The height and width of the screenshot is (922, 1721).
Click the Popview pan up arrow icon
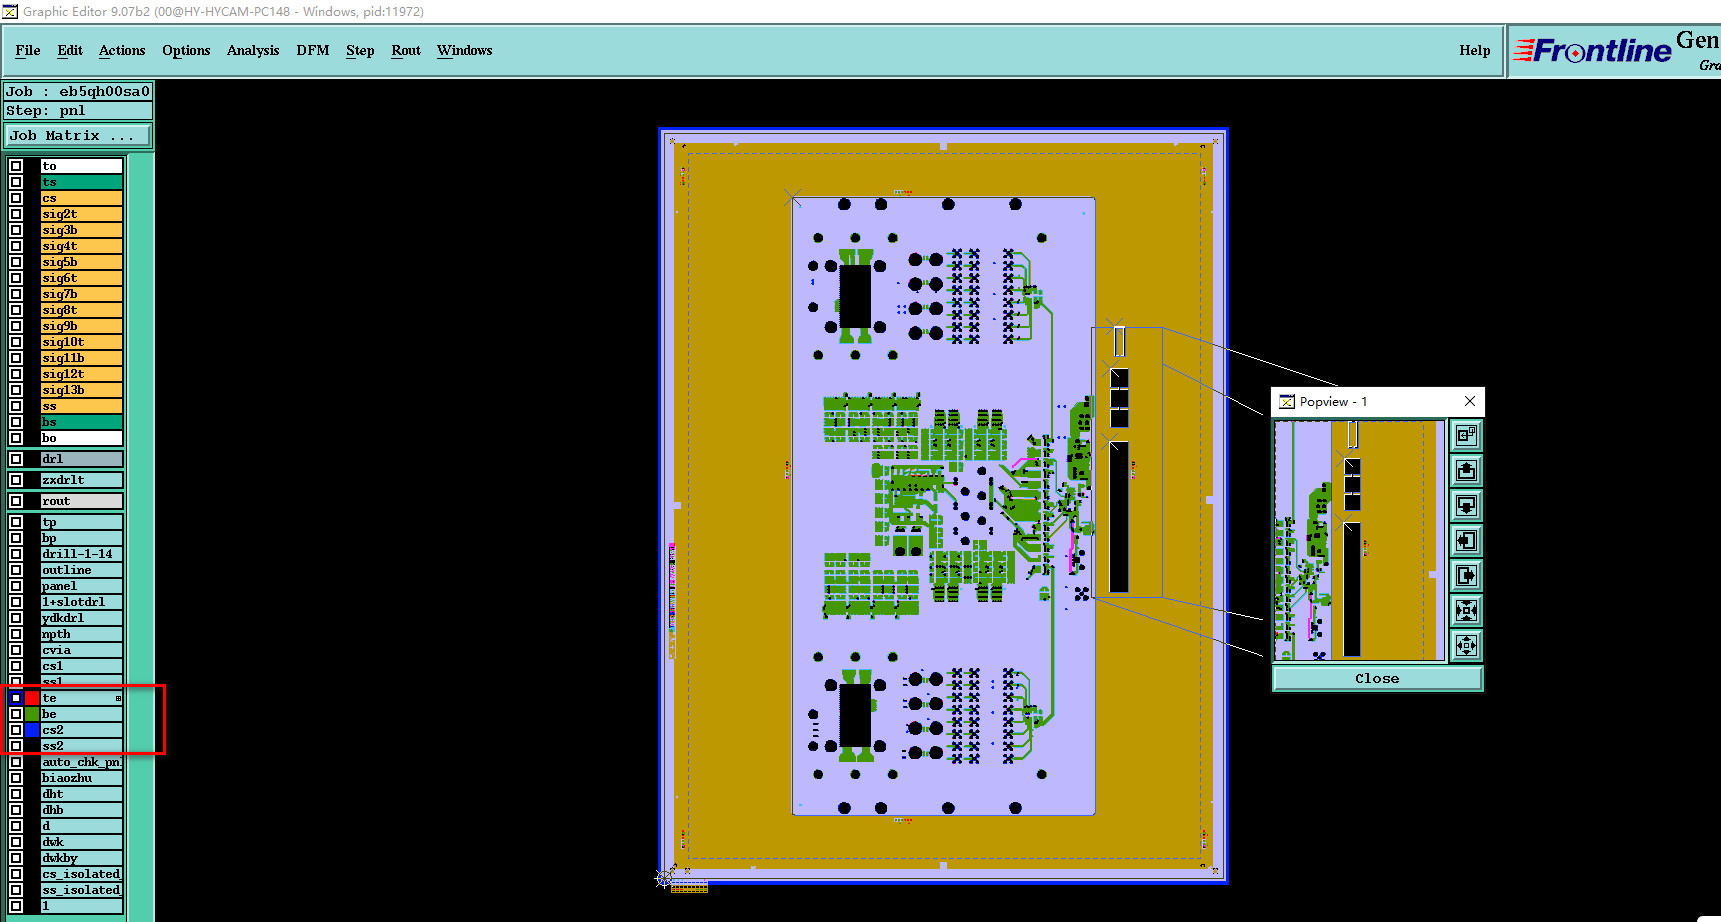(1466, 470)
